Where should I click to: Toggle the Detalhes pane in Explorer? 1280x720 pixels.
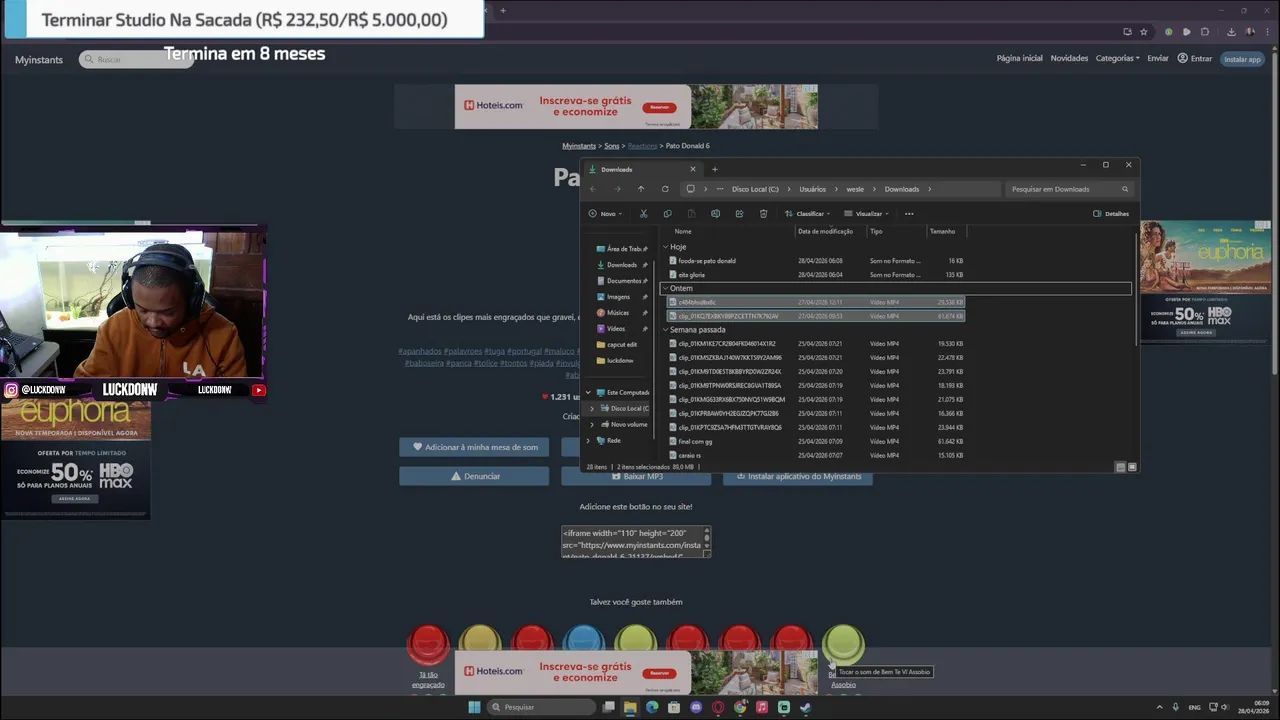[x=1111, y=213]
